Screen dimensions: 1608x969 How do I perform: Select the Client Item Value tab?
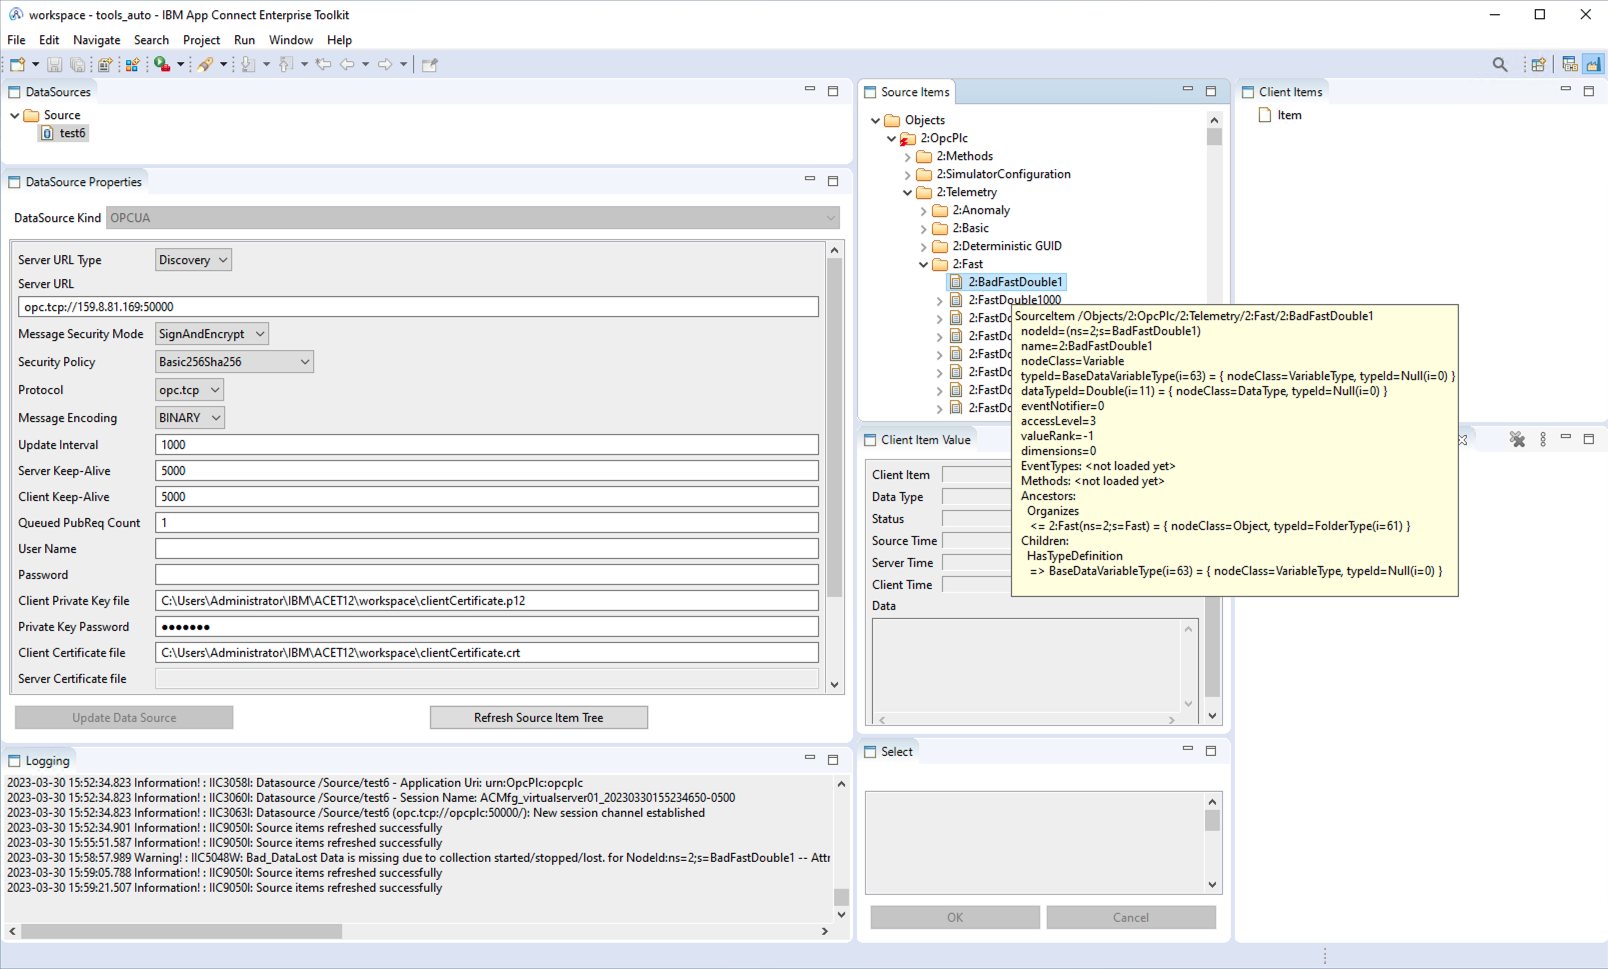coord(917,440)
